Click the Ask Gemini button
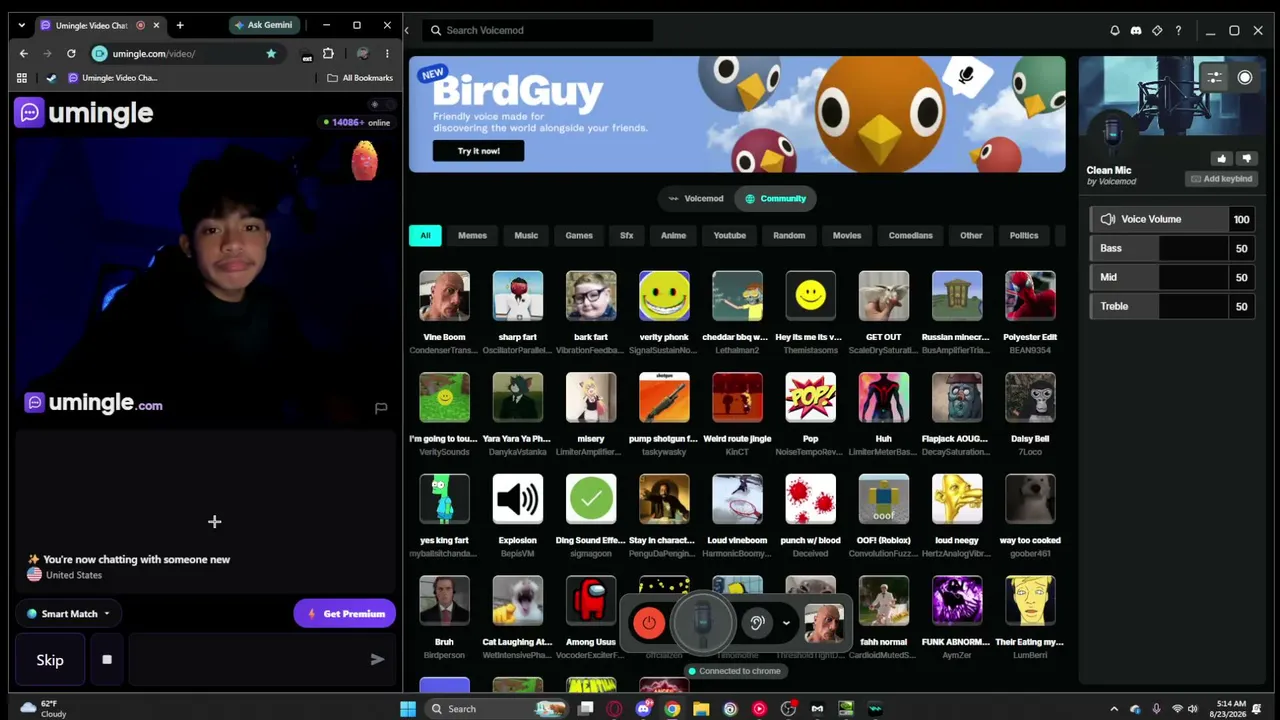Image resolution: width=1280 pixels, height=720 pixels. (263, 25)
